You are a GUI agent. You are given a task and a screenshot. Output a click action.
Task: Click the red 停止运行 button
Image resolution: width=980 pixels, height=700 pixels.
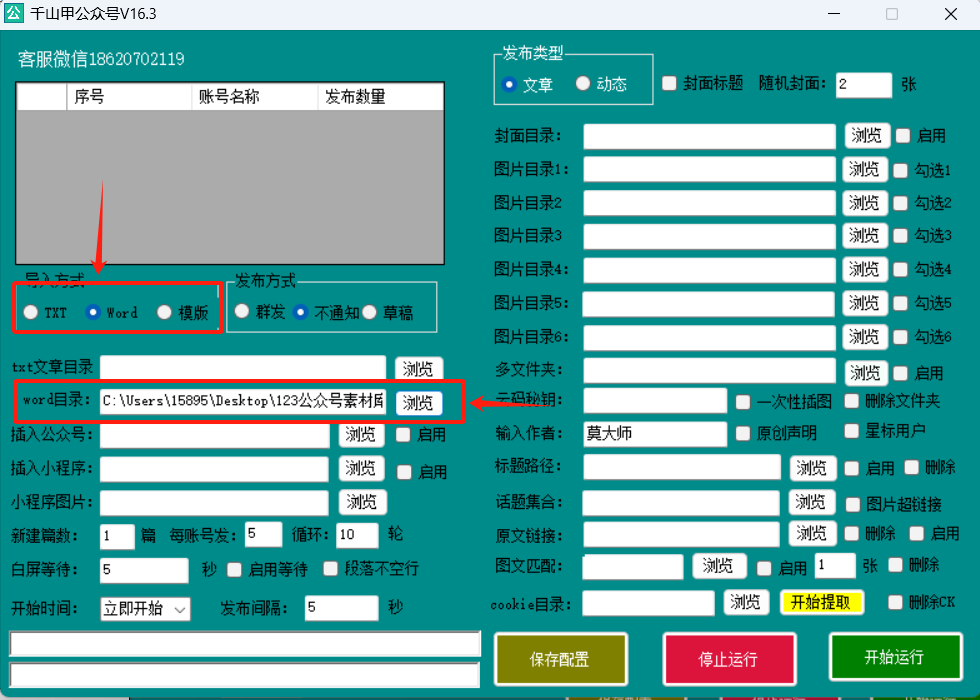coord(729,659)
